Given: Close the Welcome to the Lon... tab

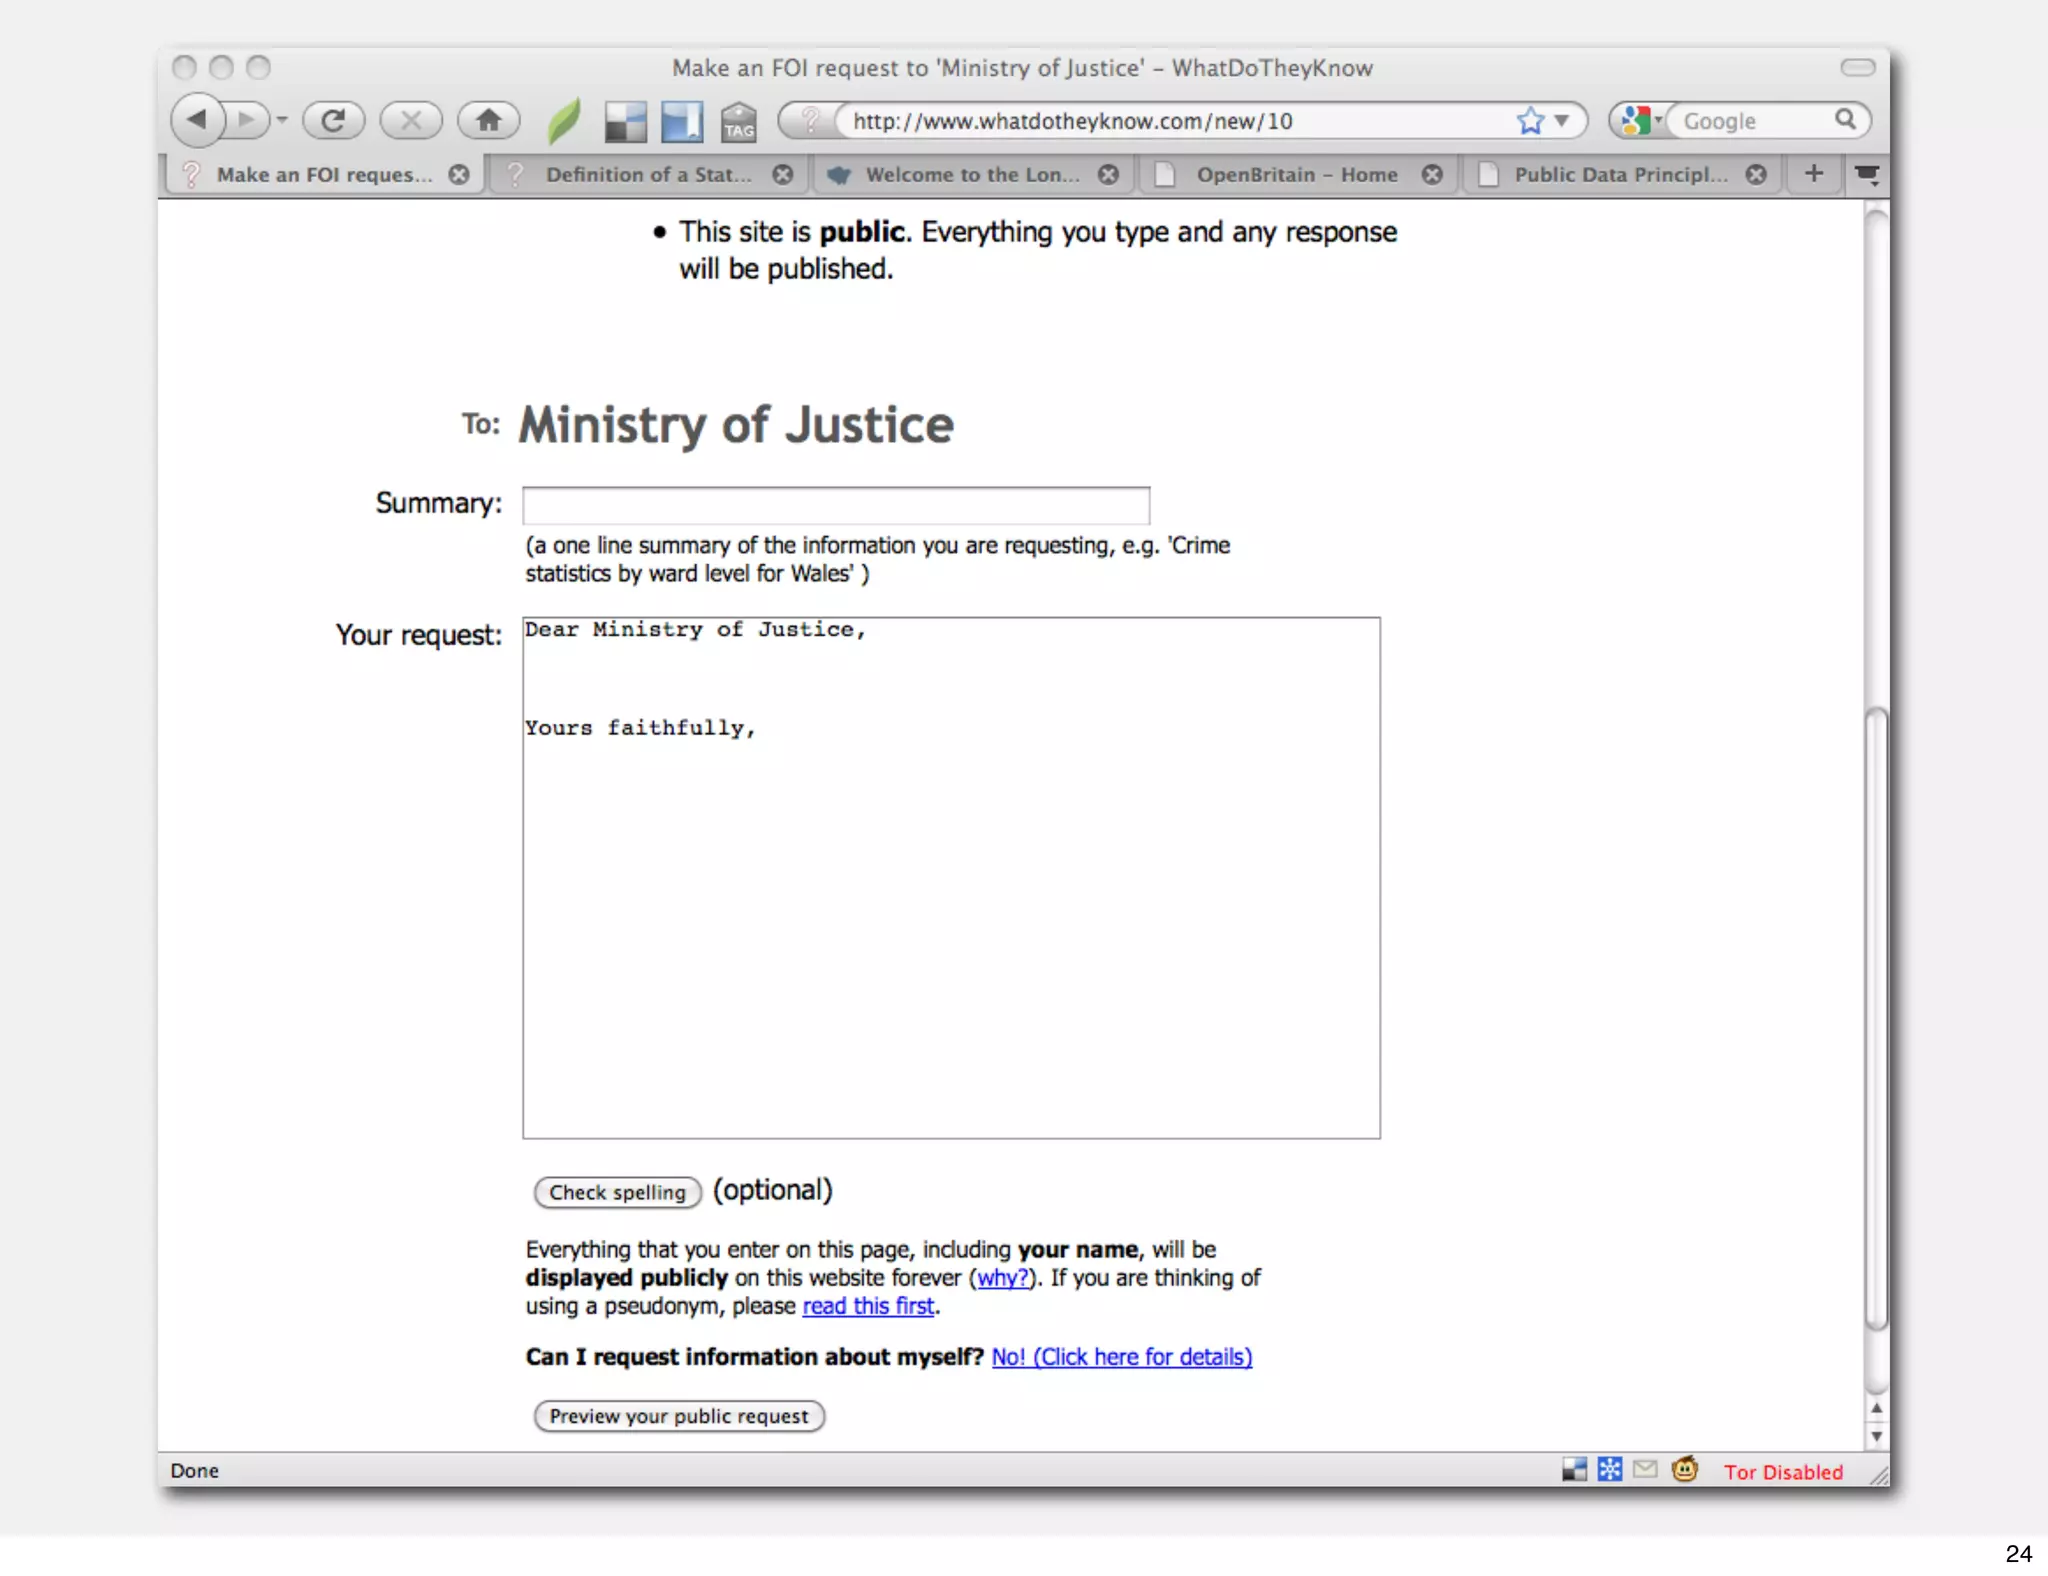Looking at the screenshot, I should 1108,174.
